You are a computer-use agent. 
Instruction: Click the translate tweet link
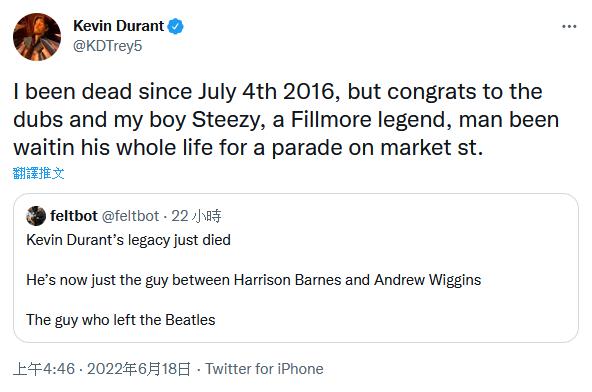(x=39, y=173)
